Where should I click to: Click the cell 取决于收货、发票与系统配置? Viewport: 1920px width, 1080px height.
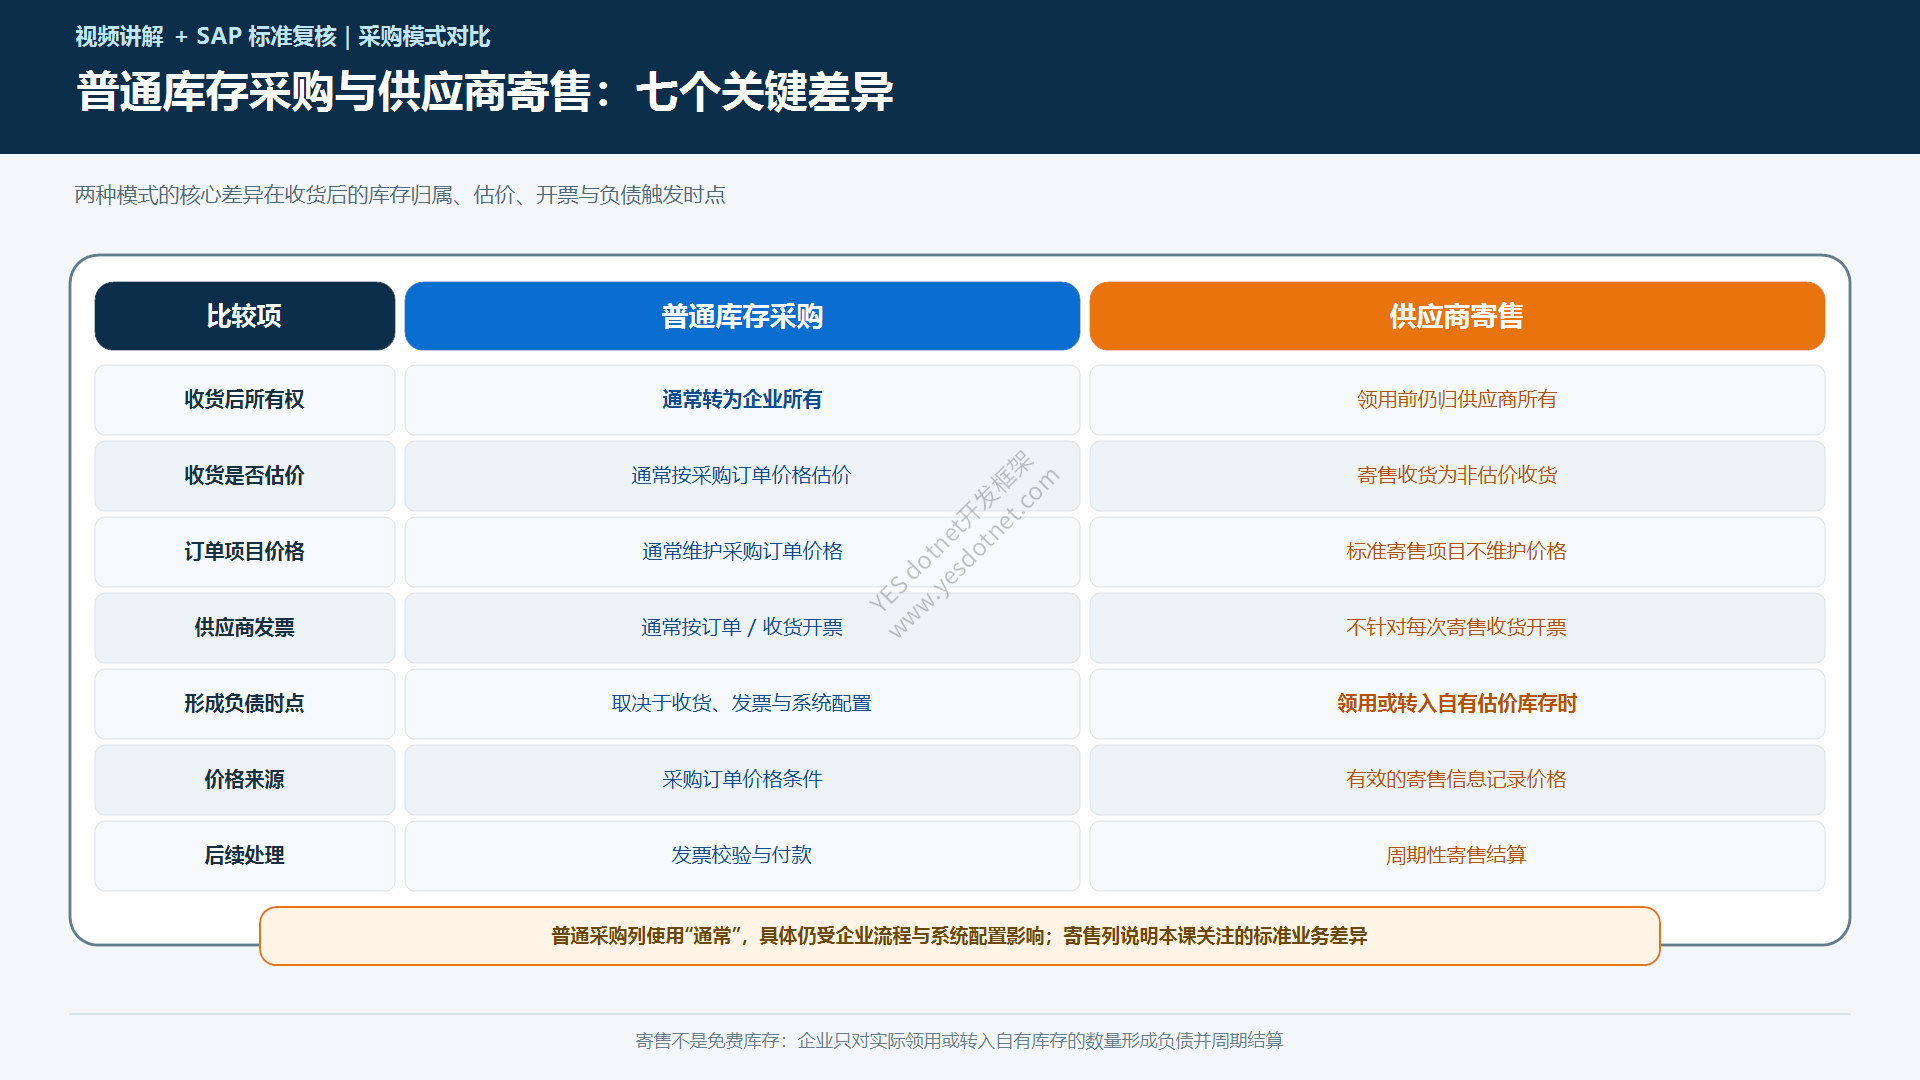742,704
